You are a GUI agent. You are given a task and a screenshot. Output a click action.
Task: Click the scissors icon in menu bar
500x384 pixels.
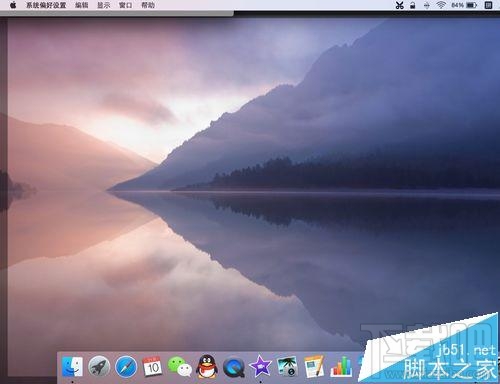399,5
